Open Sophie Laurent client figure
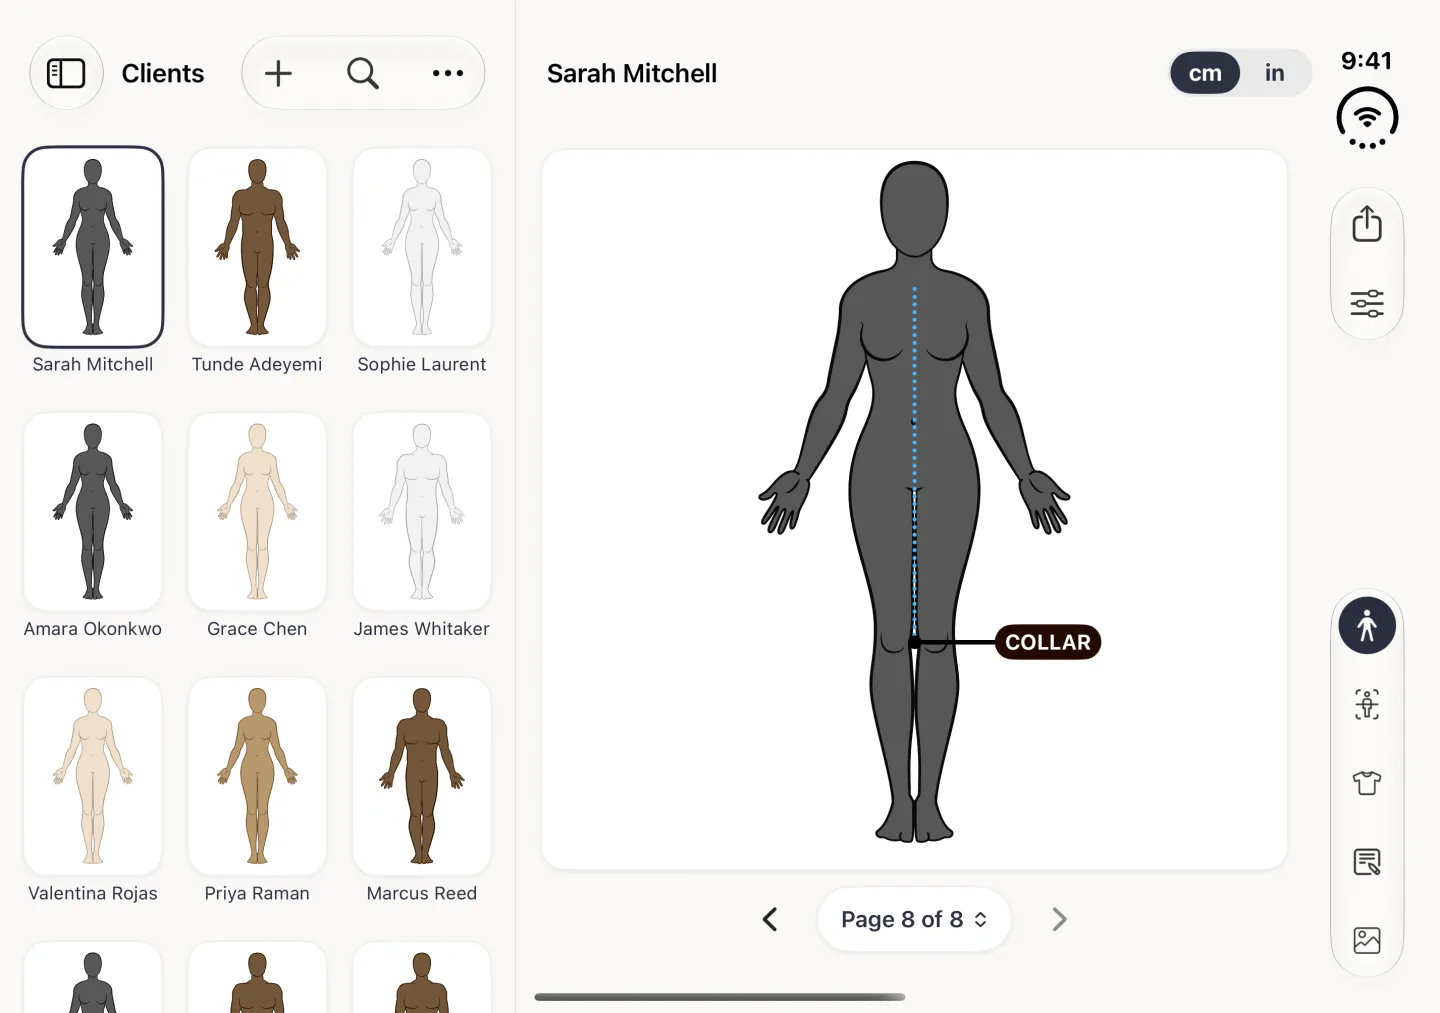The width and height of the screenshot is (1440, 1013). pos(422,247)
